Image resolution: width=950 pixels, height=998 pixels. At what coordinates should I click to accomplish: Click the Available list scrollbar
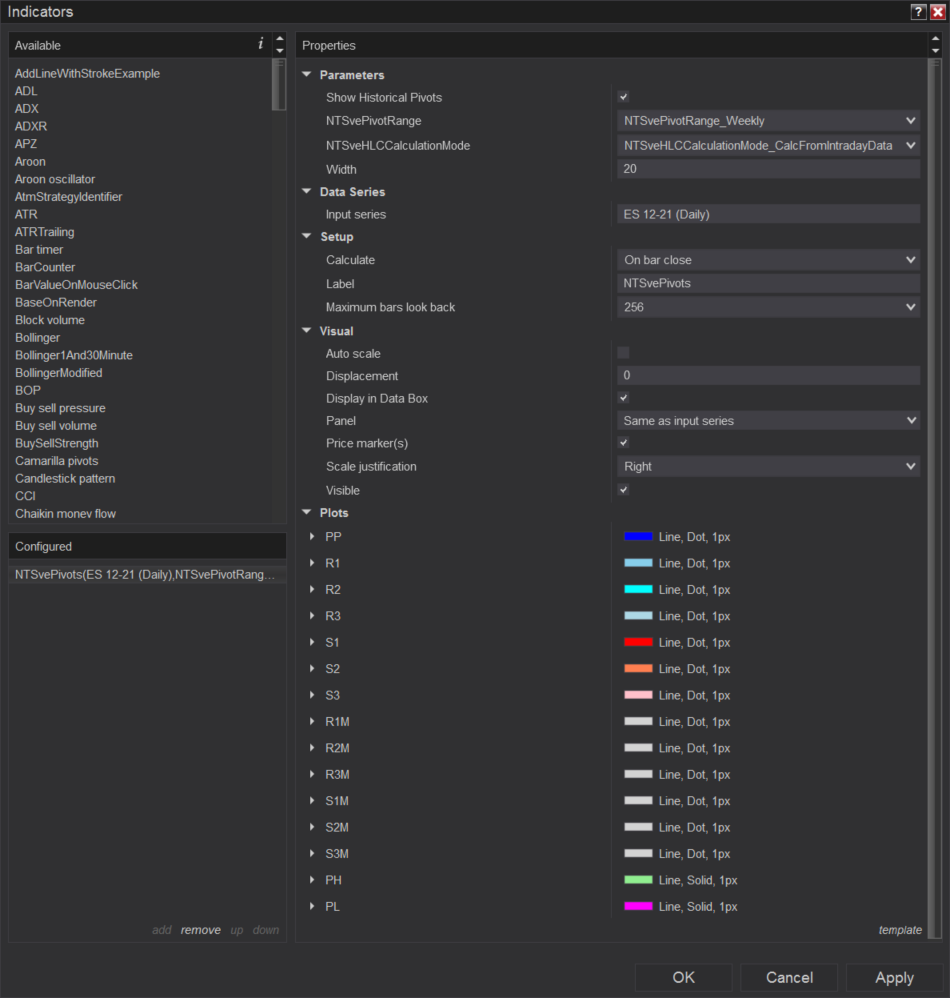click(279, 84)
